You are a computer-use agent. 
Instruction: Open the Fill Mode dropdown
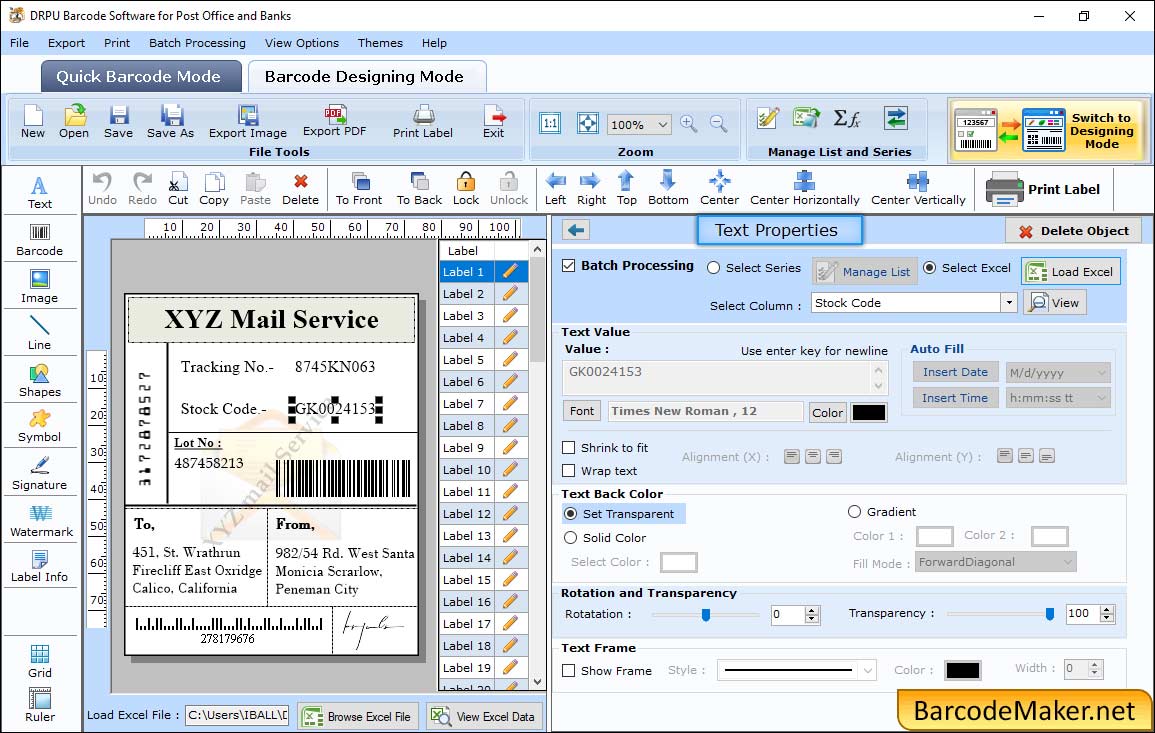pyautogui.click(x=1067, y=562)
